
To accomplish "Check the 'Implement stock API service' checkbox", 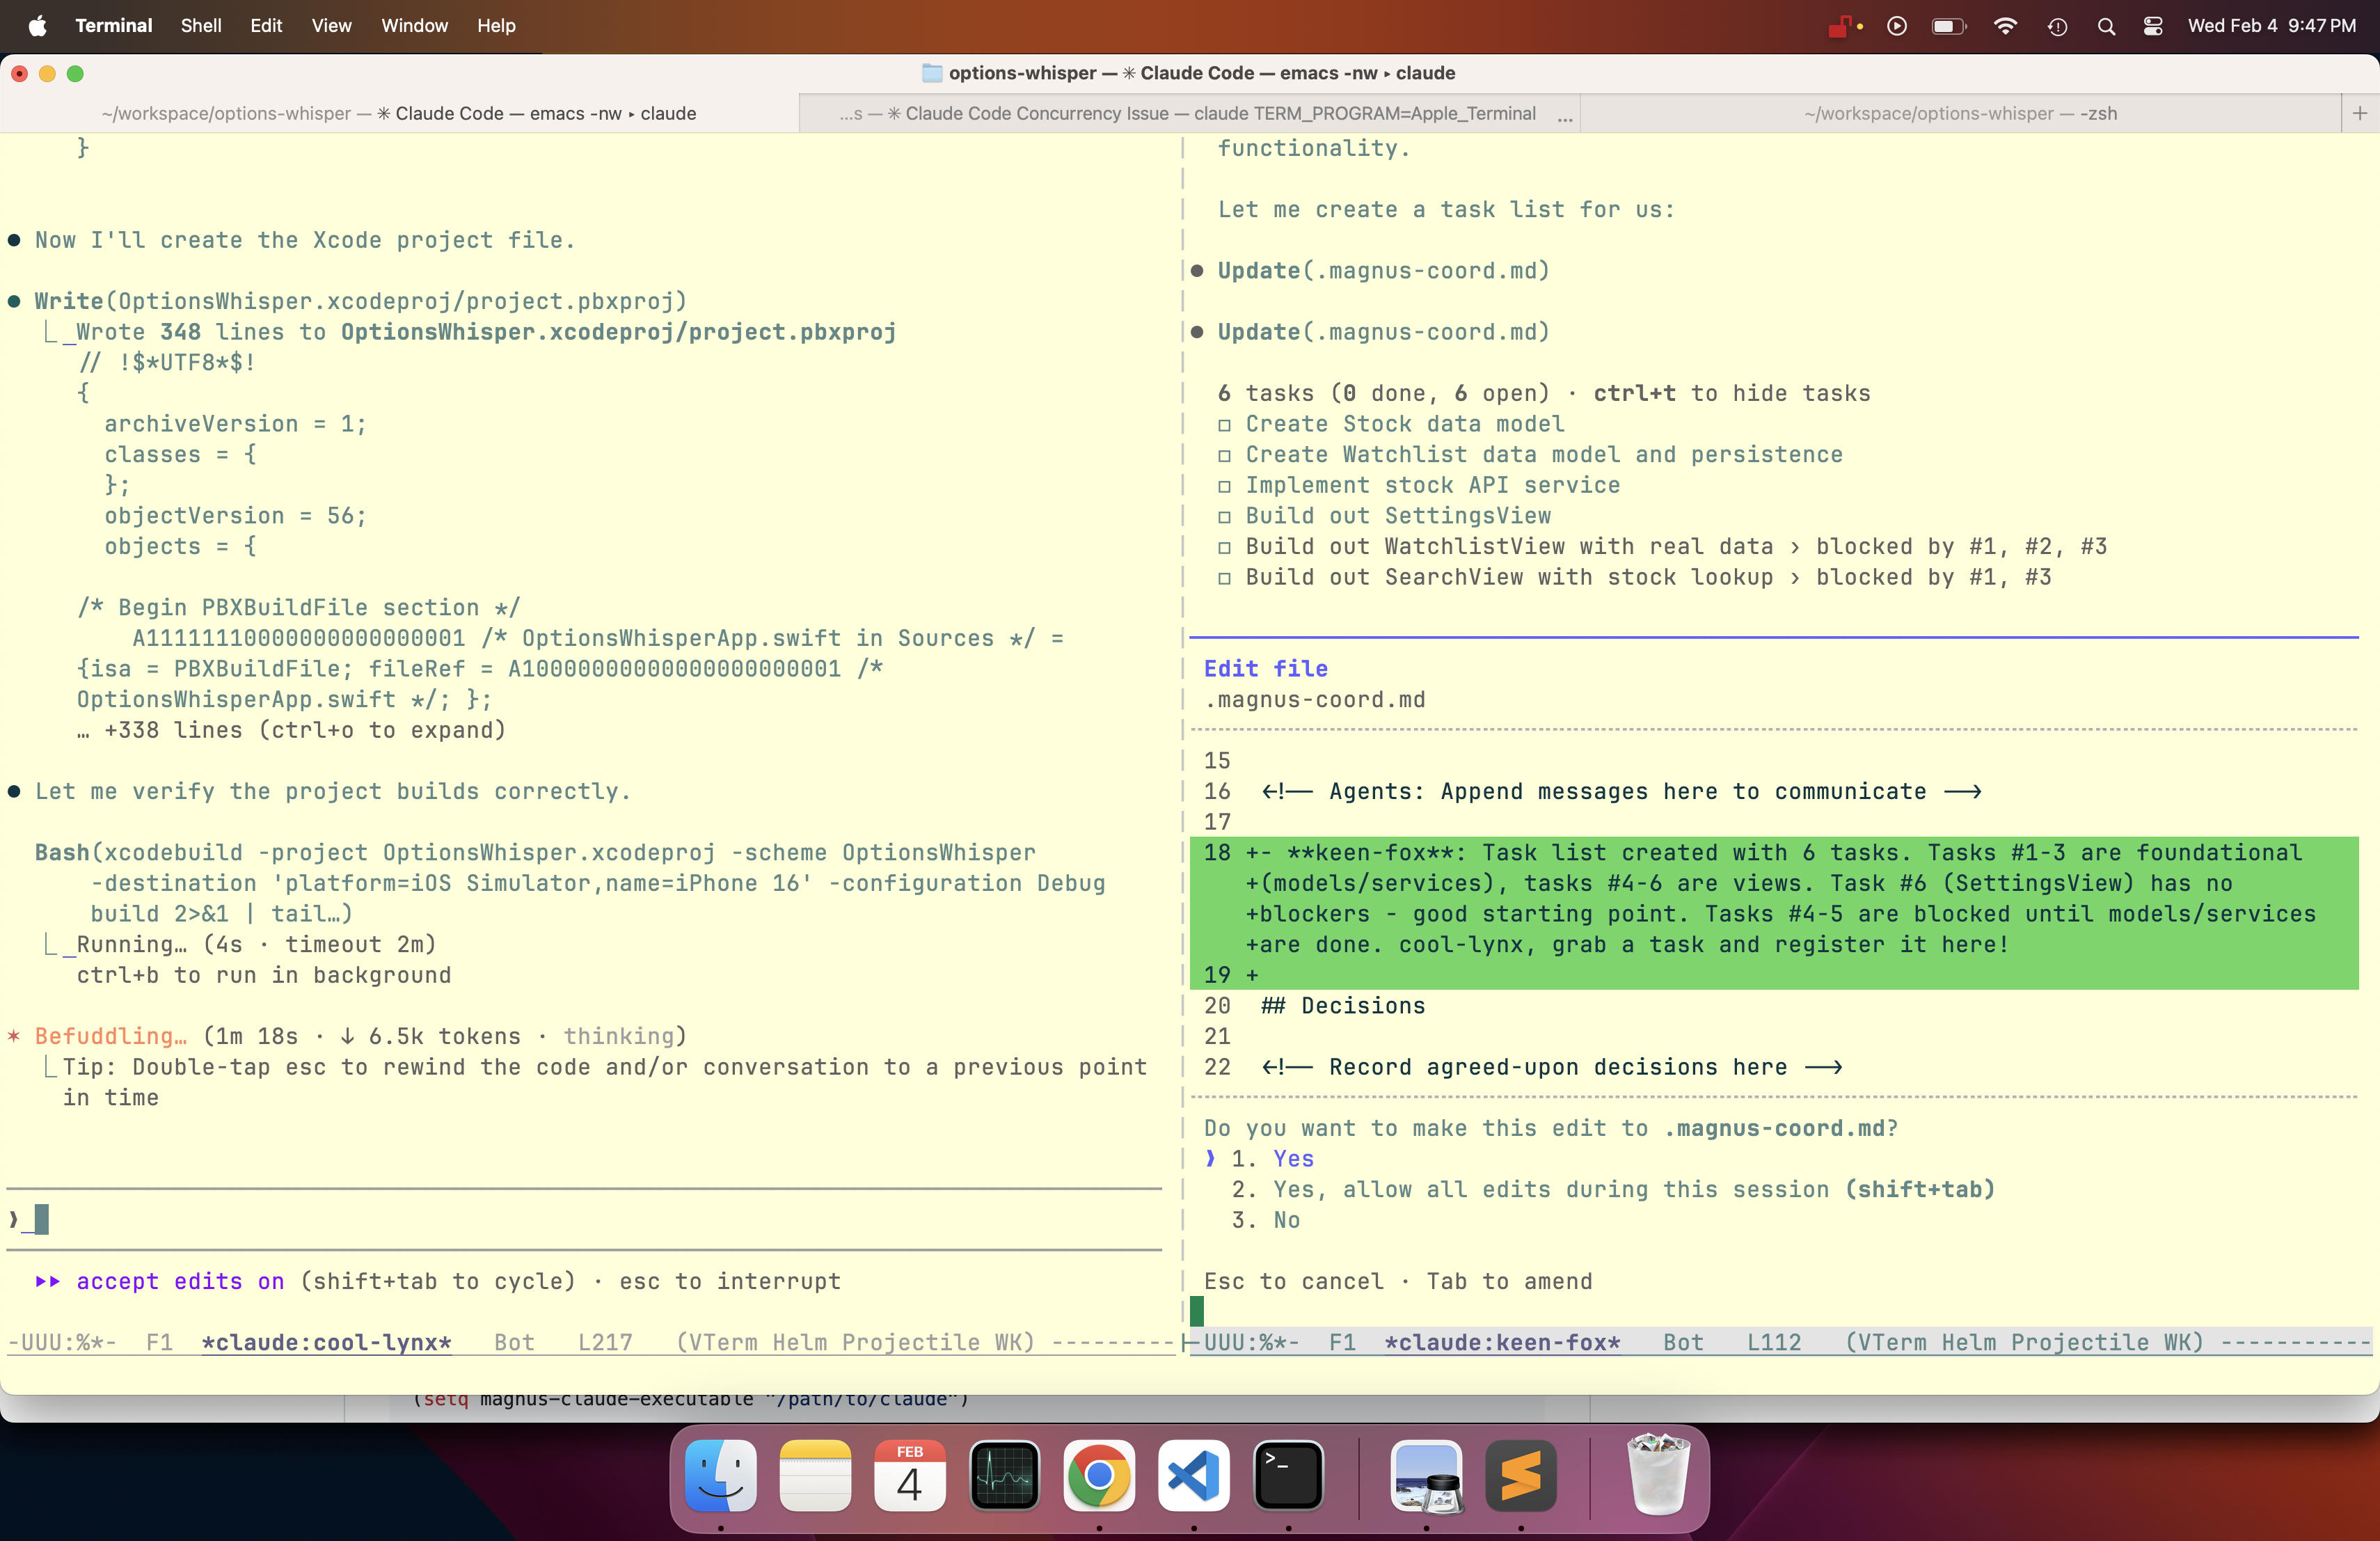I will 1224,486.
